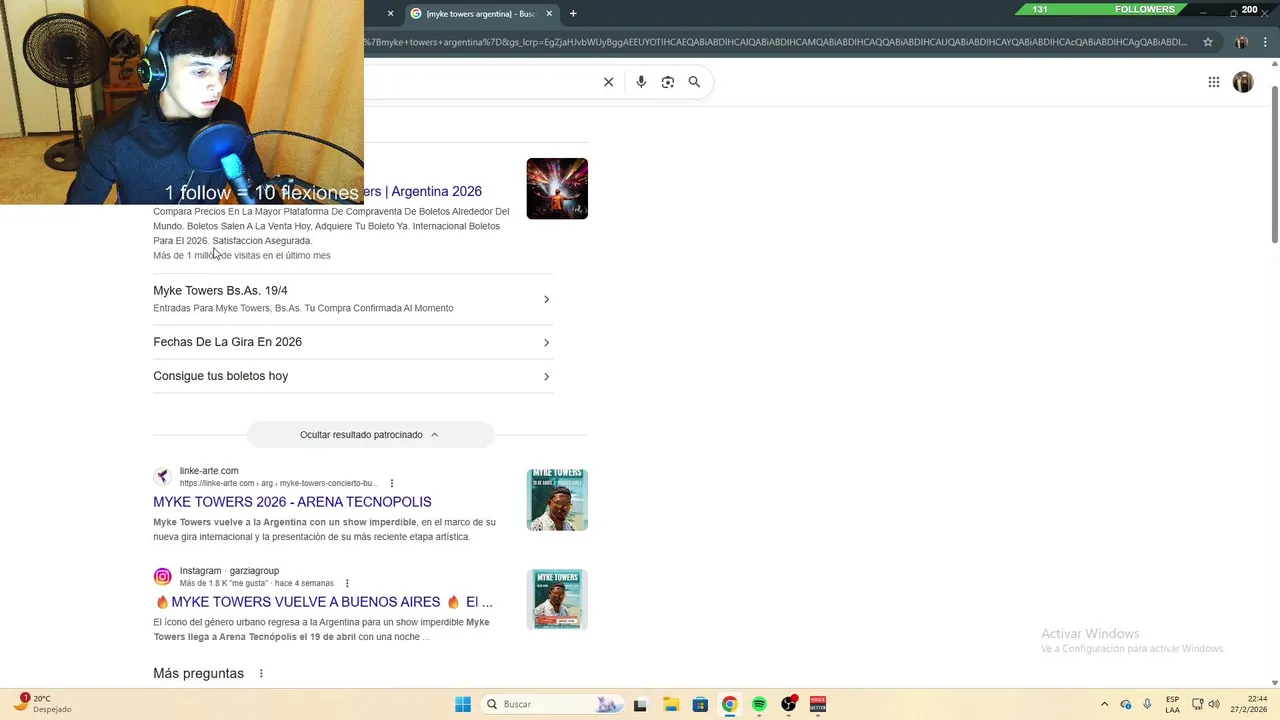Close the myke towers argentina tab
The image size is (1280, 720).
pos(549,13)
